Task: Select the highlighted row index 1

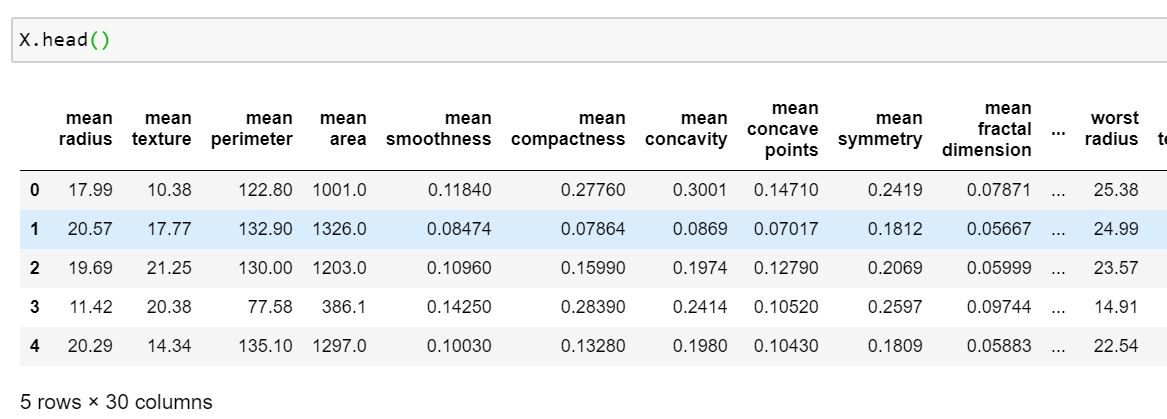Action: coord(34,229)
